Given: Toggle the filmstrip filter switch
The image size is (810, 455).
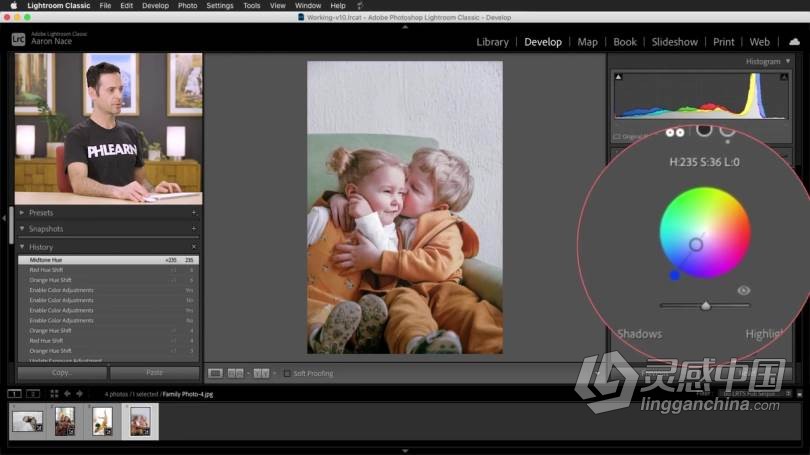Looking at the screenshot, I should click(x=800, y=394).
